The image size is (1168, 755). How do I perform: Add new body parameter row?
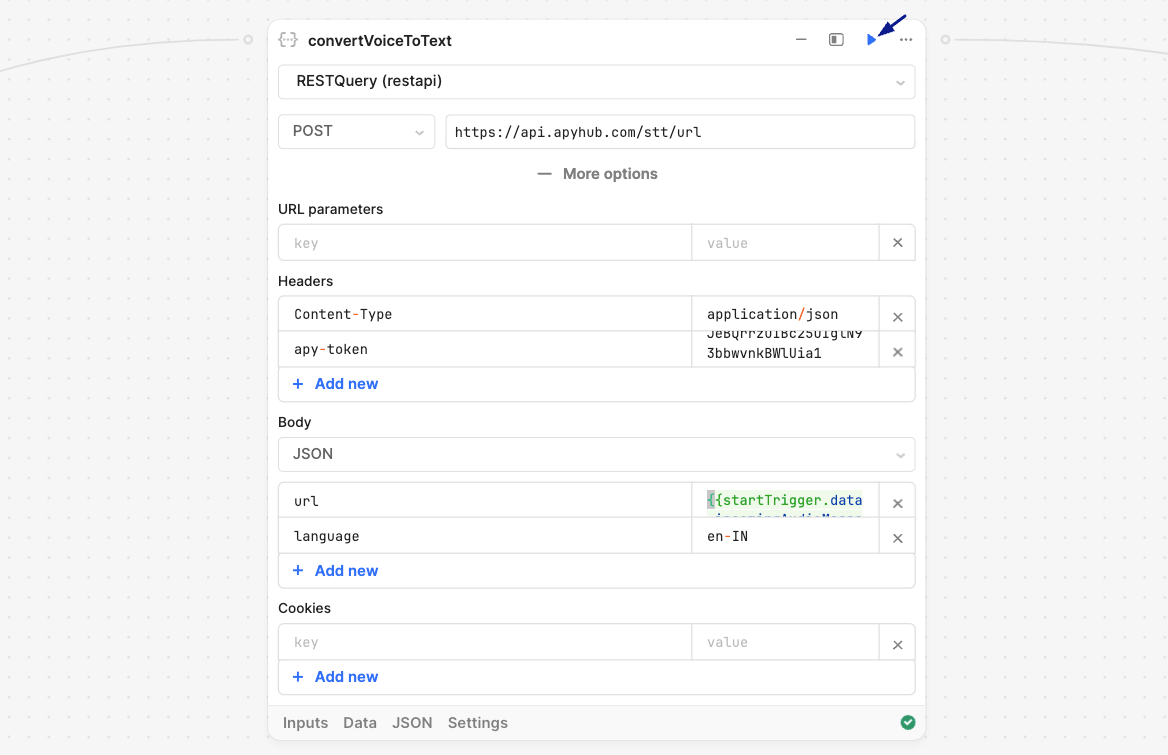coord(336,571)
